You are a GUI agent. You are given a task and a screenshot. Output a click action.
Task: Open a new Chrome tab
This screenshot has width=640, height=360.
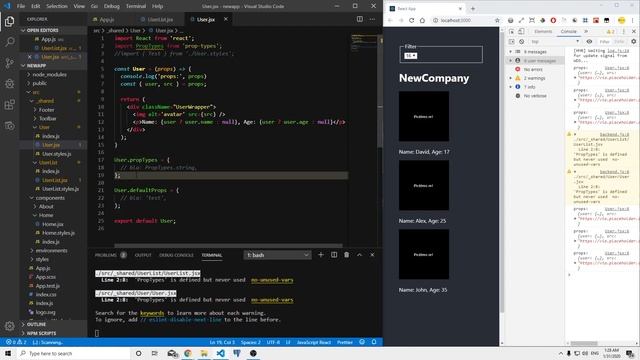tap(473, 8)
